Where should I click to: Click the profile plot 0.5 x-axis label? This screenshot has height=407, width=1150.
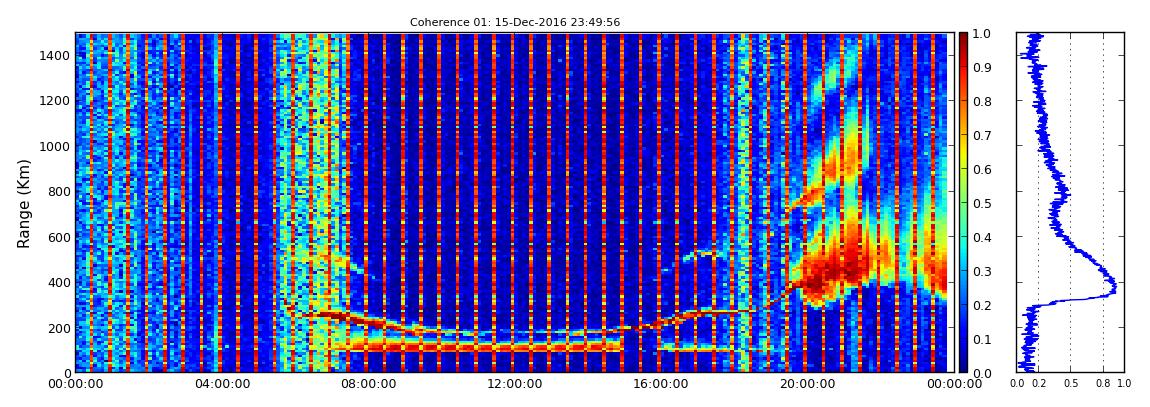pos(1071,383)
